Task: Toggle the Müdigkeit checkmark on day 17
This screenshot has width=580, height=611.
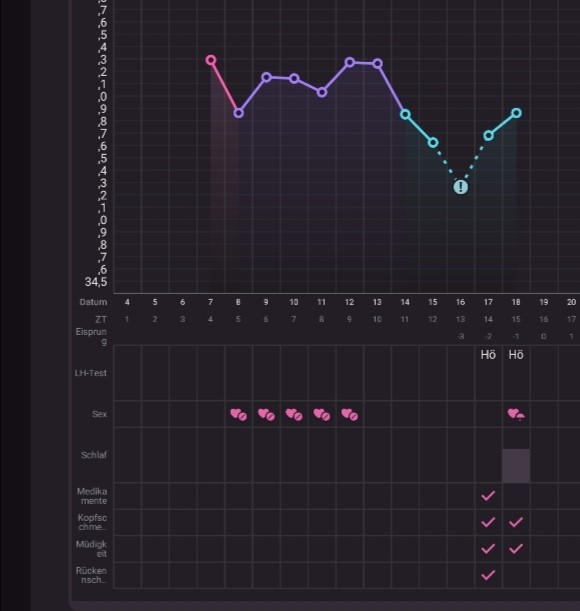Action: click(x=488, y=549)
